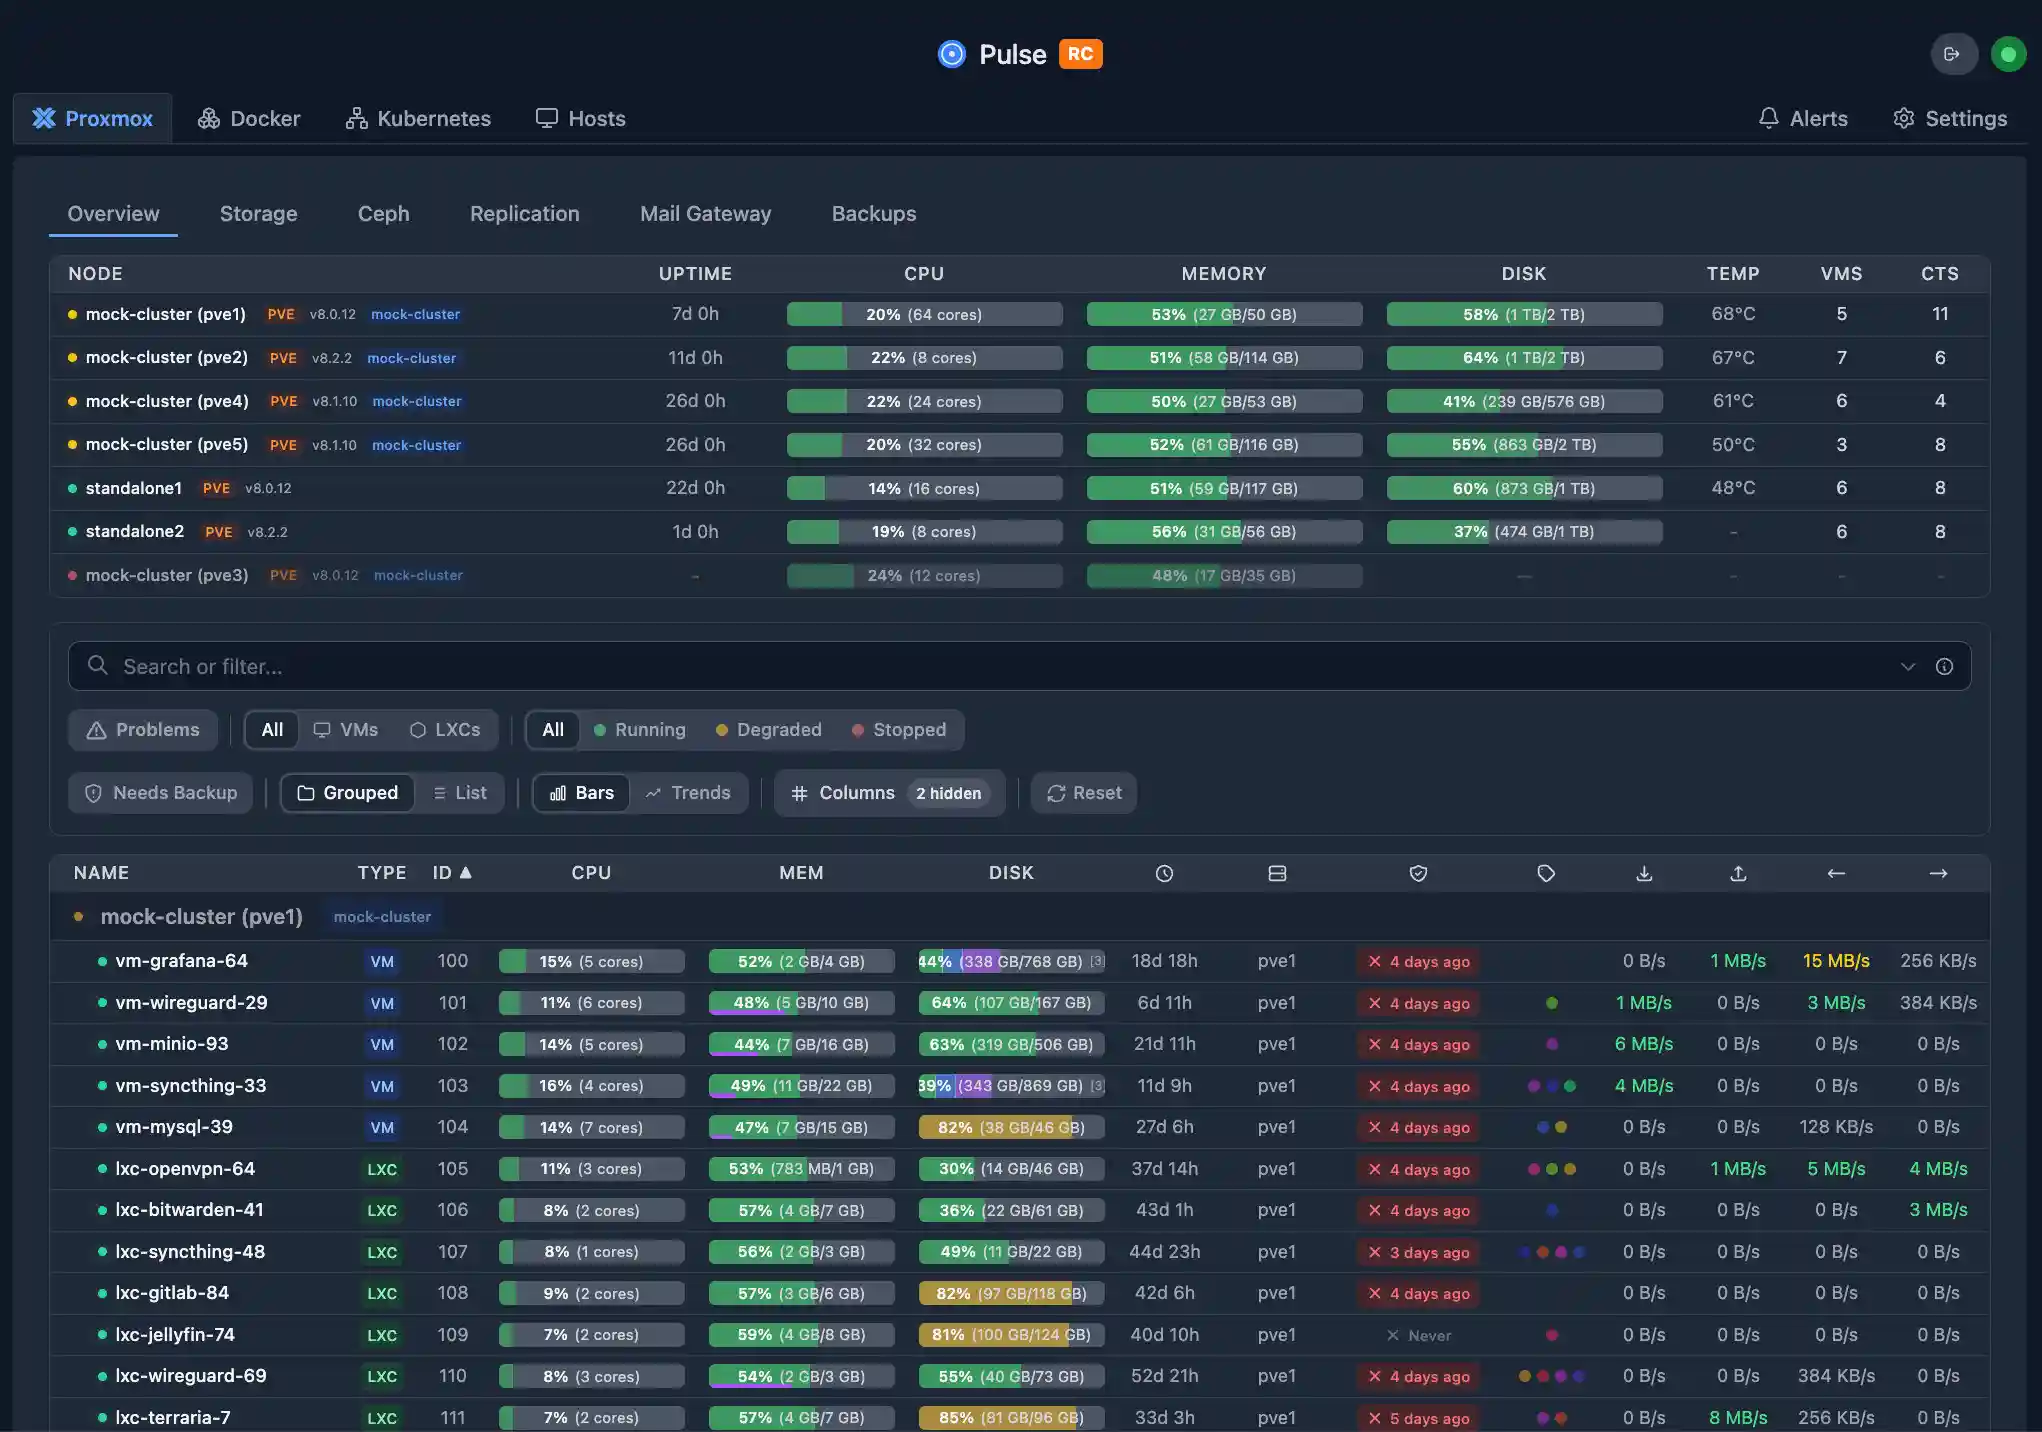Viewport: 2042px width, 1432px height.
Task: Click the info icon in the search bar
Action: click(x=1944, y=666)
